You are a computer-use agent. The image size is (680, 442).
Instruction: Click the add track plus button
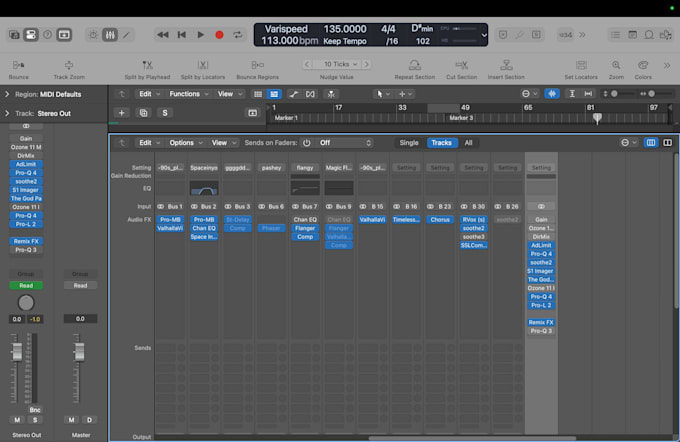(x=121, y=113)
